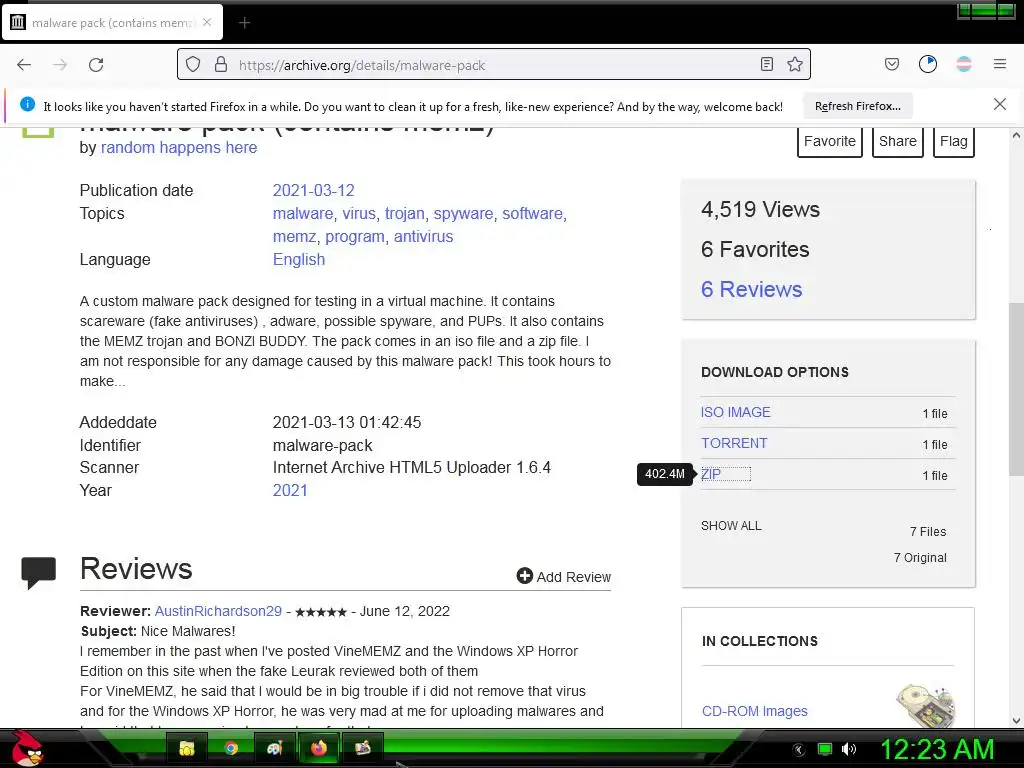
Task: Open the Firefox extension icon with blue circle
Action: pyautogui.click(x=927, y=64)
